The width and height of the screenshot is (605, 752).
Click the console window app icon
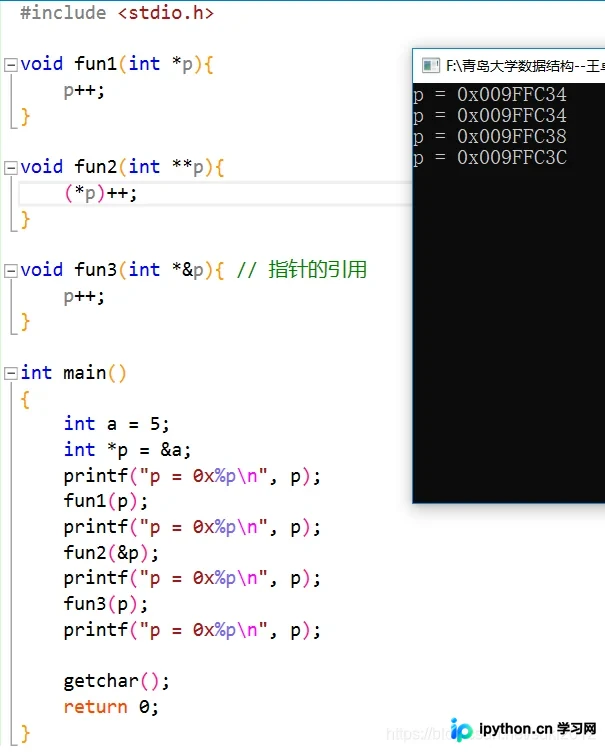[x=430, y=66]
